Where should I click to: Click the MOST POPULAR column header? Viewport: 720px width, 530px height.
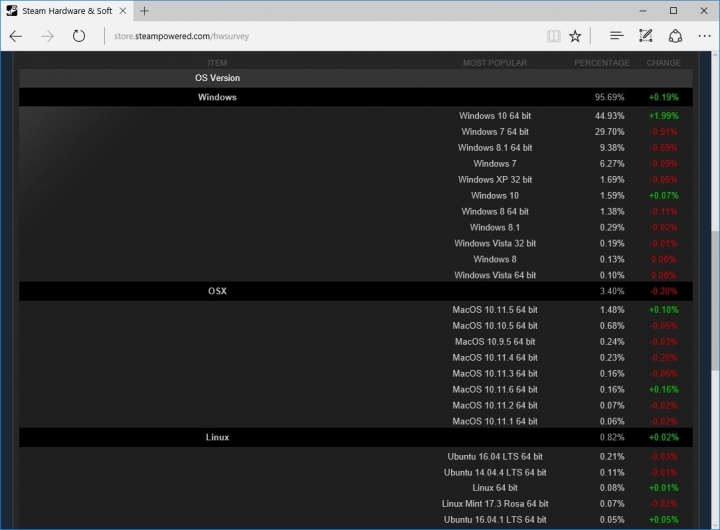point(495,63)
